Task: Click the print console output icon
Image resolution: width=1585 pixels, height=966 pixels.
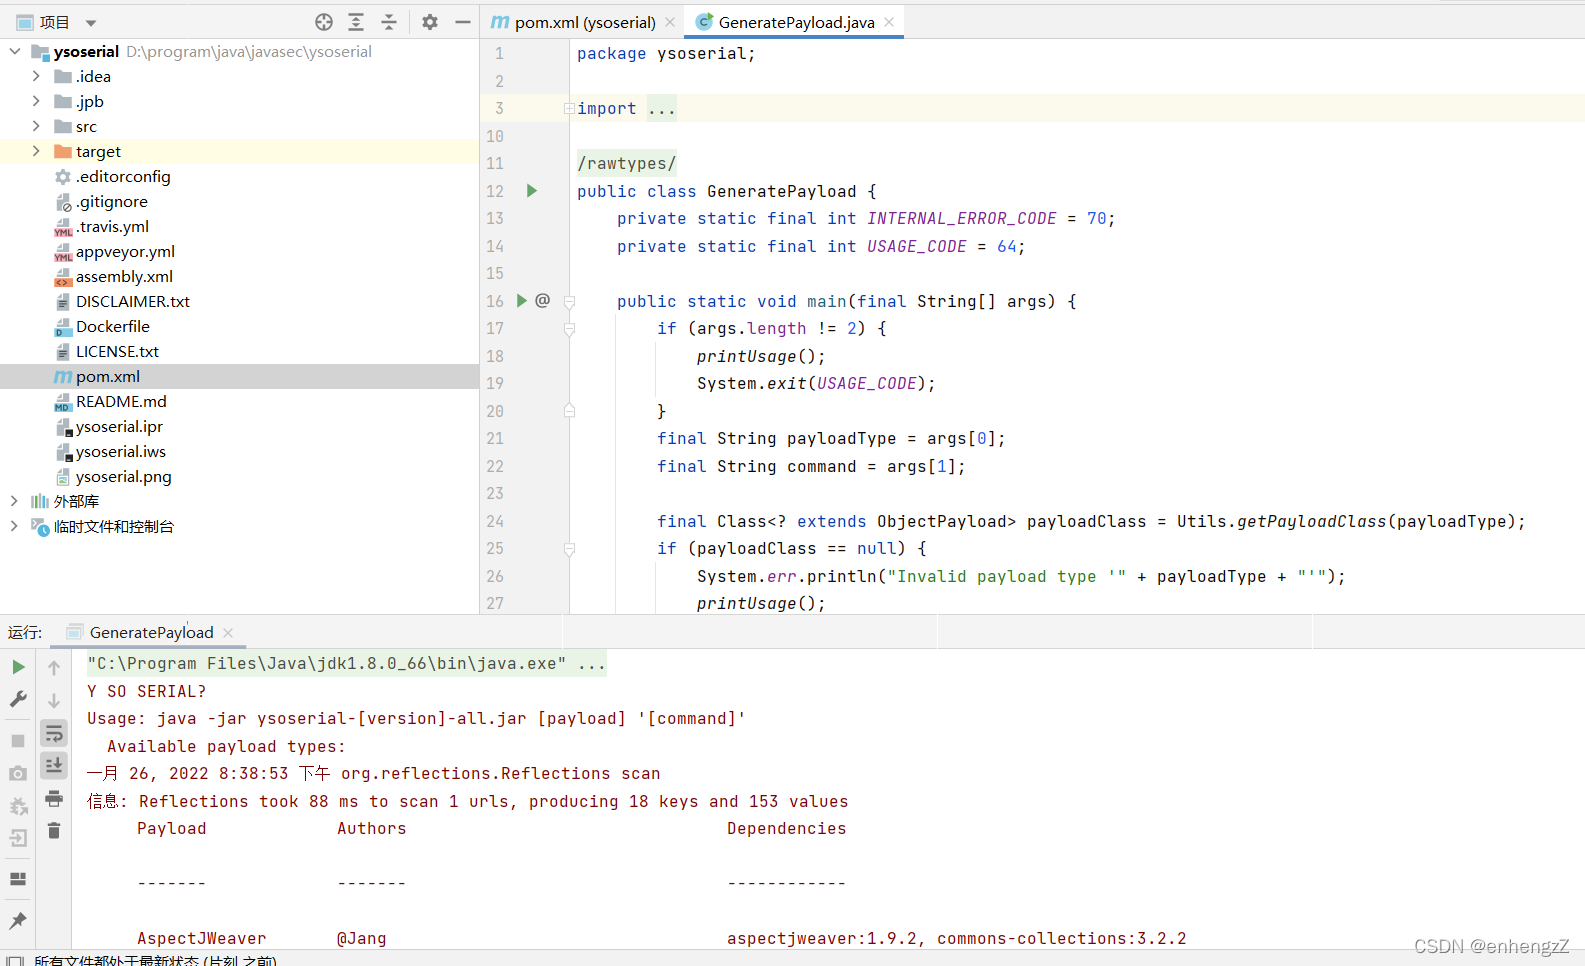Action: pos(54,798)
